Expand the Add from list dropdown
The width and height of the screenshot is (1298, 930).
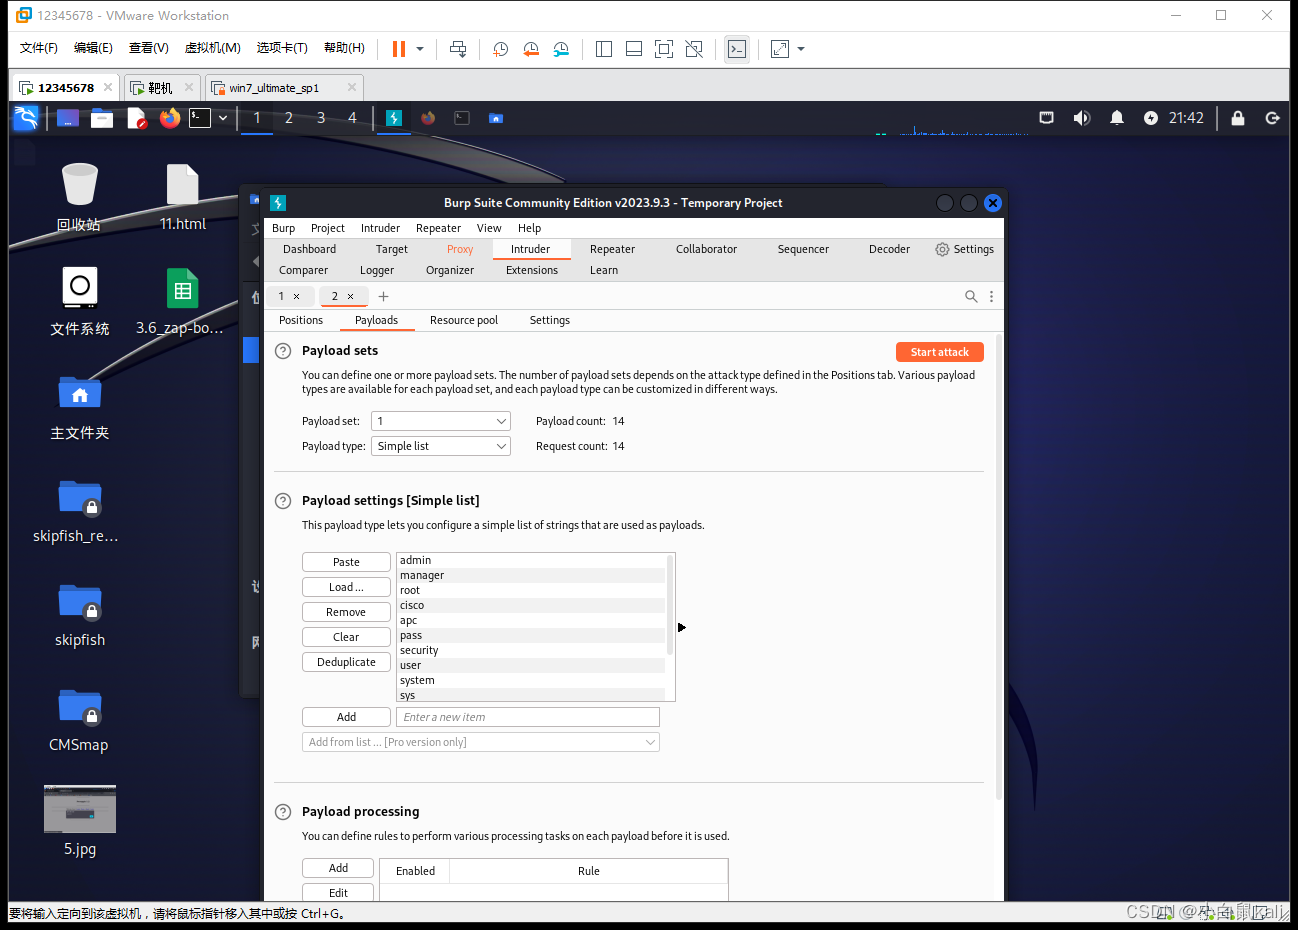pyautogui.click(x=481, y=742)
